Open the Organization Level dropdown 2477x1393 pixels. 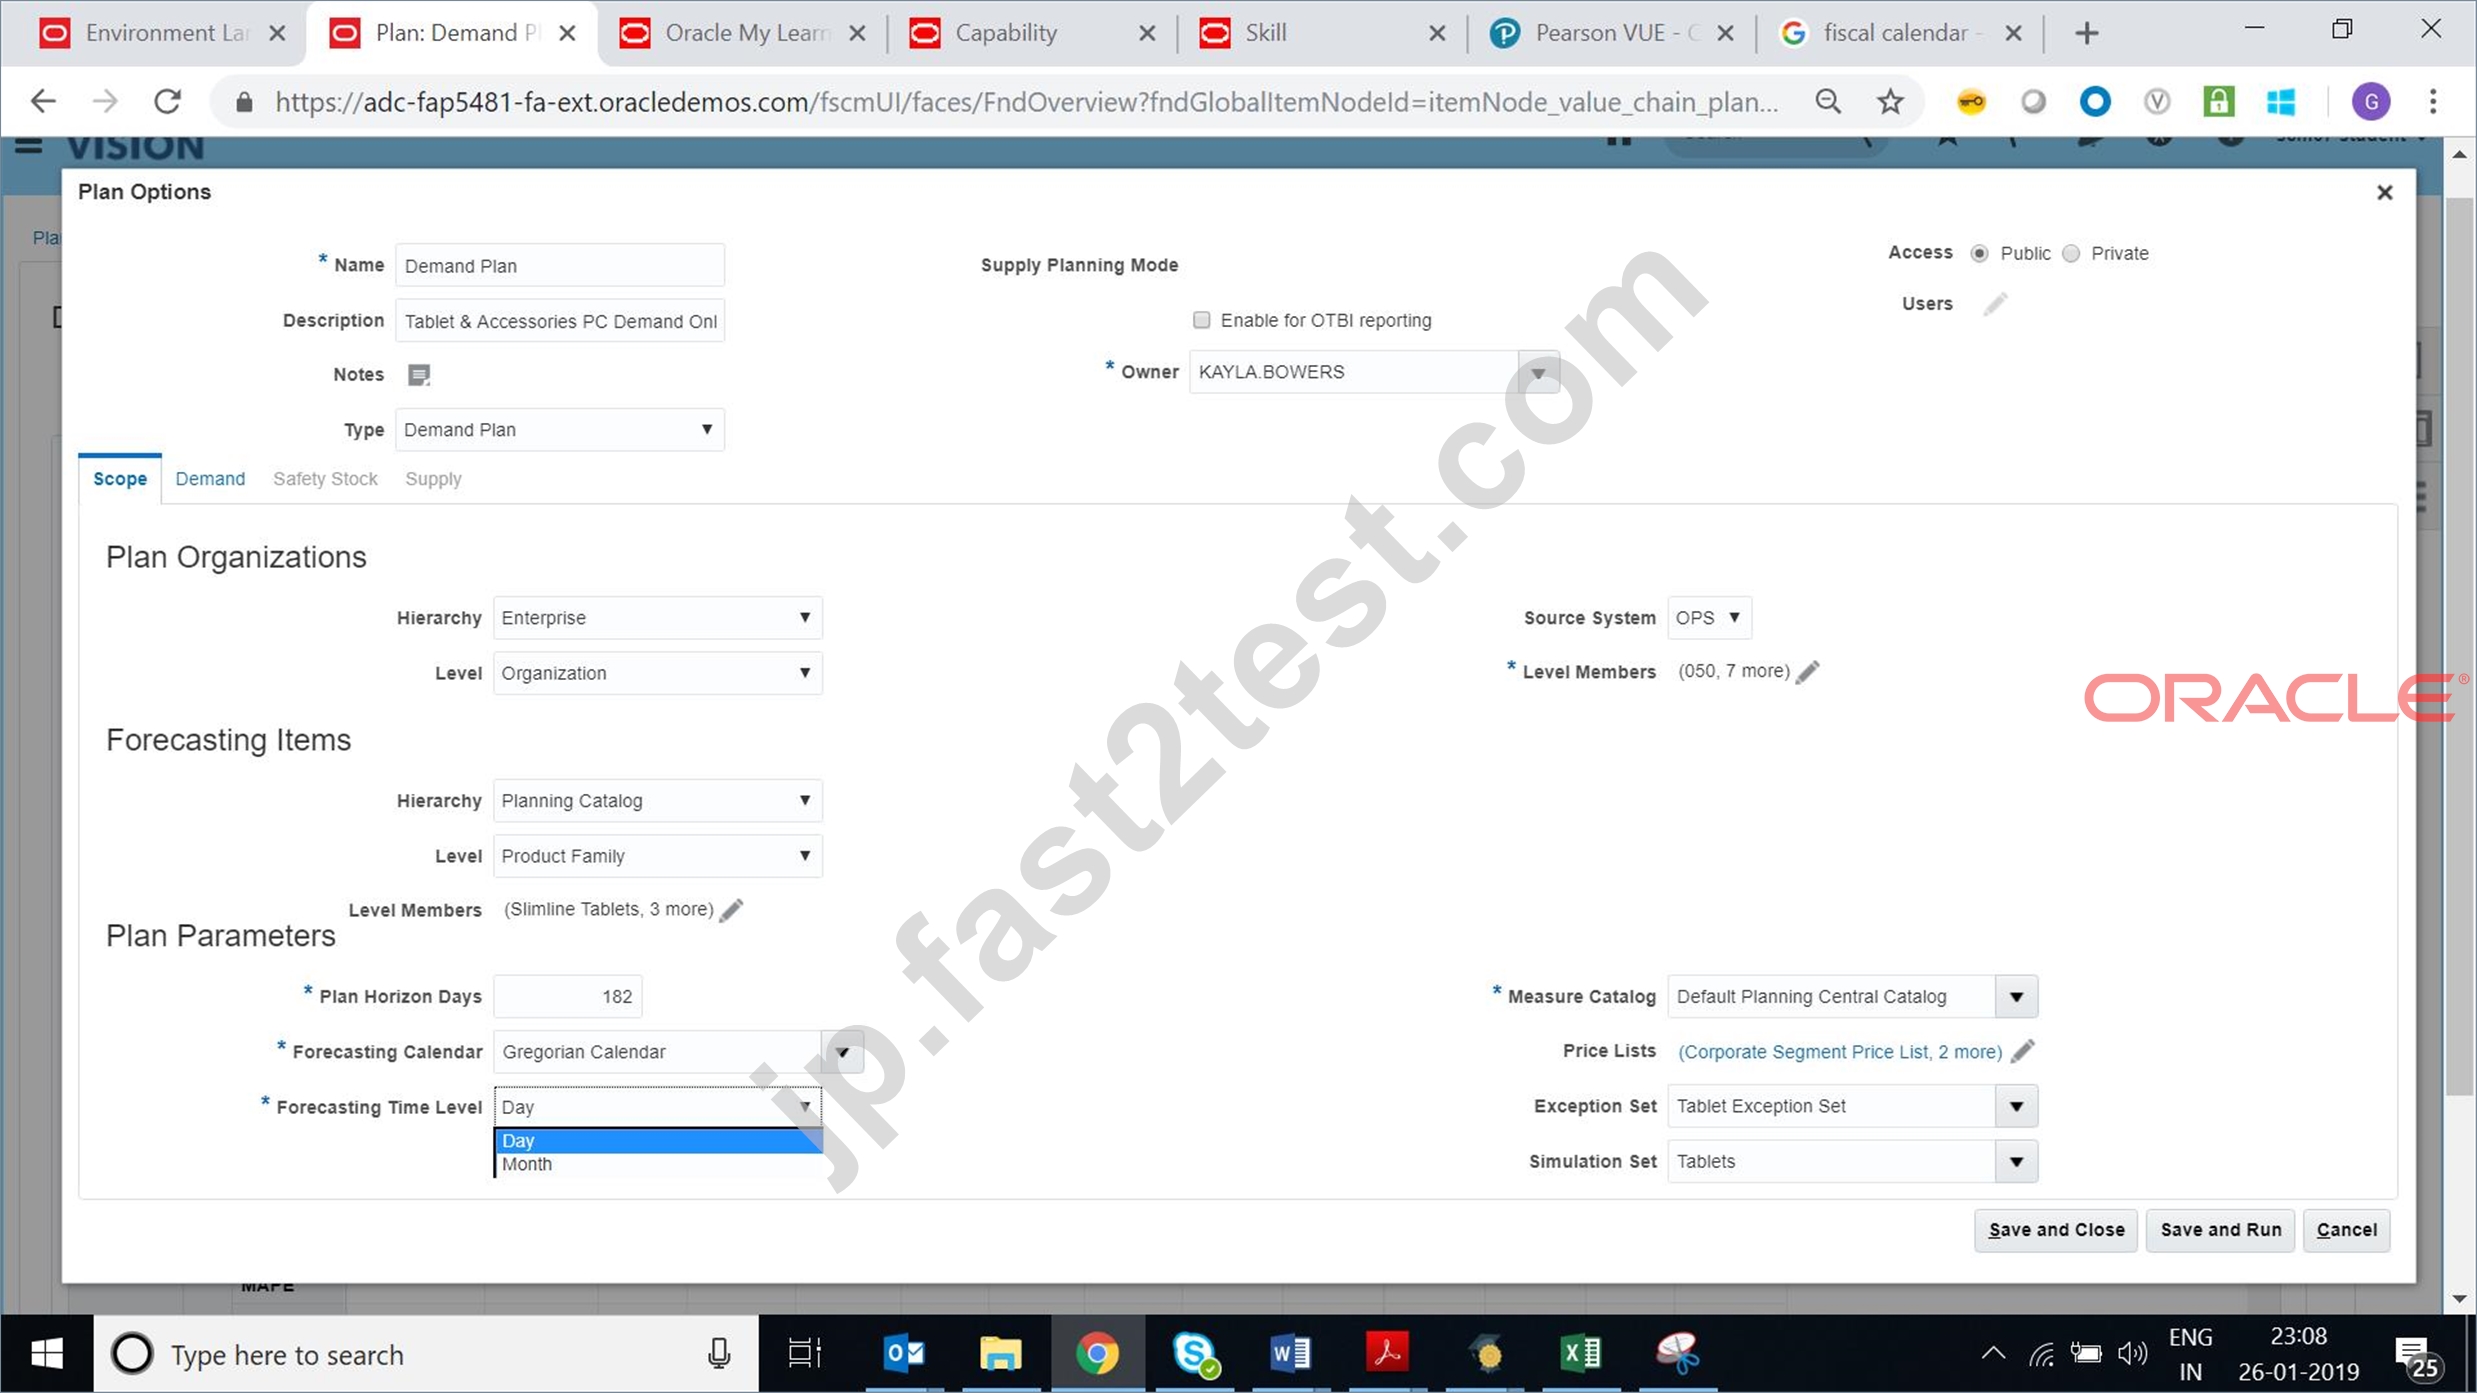click(x=657, y=673)
